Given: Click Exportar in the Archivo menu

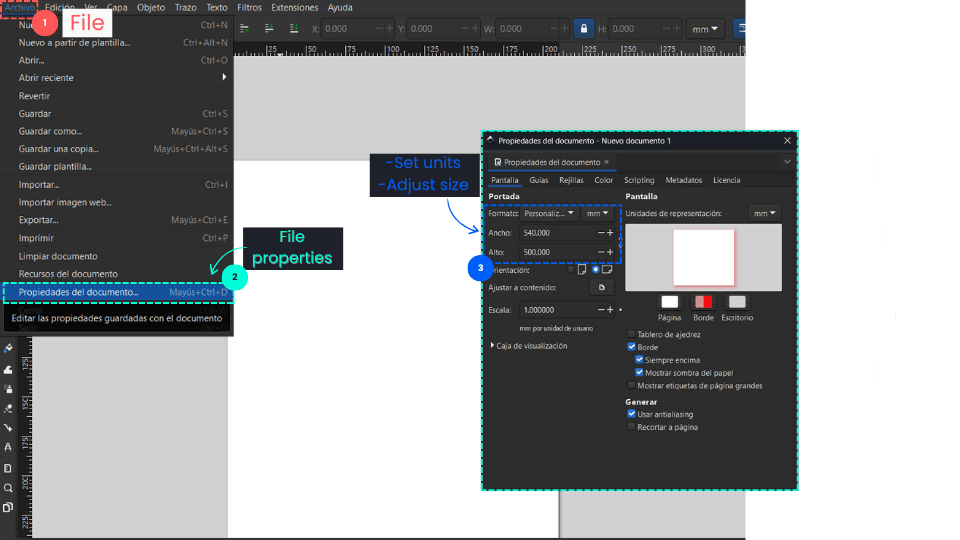Looking at the screenshot, I should tap(39, 220).
